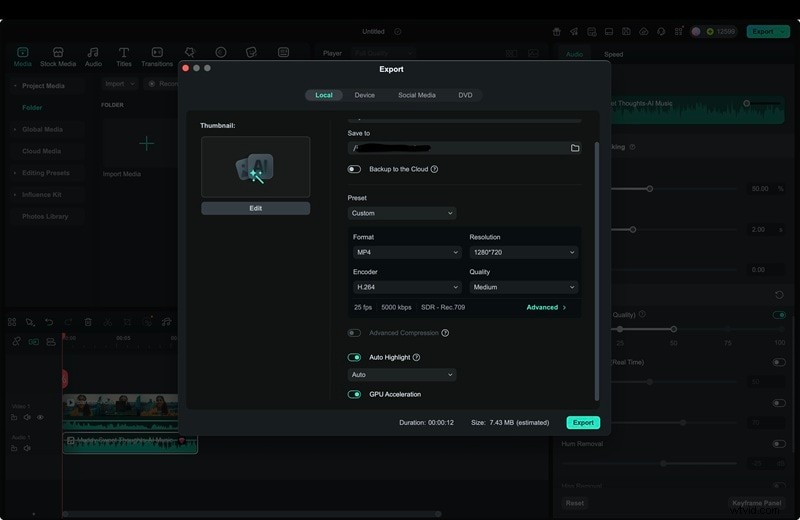
Task: Select the Folder item under Project Media
Action: (x=32, y=108)
